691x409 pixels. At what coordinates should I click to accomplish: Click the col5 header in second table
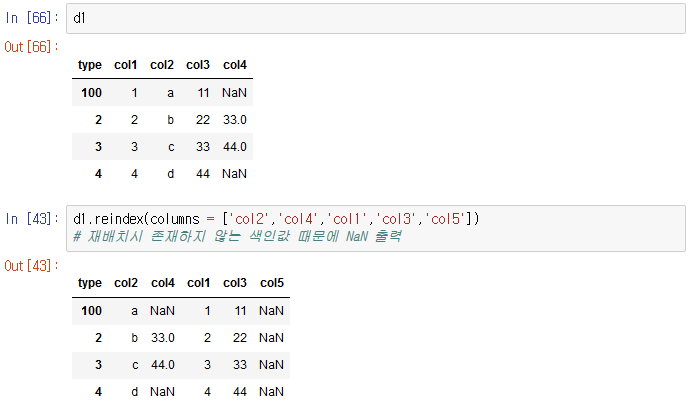coord(272,283)
